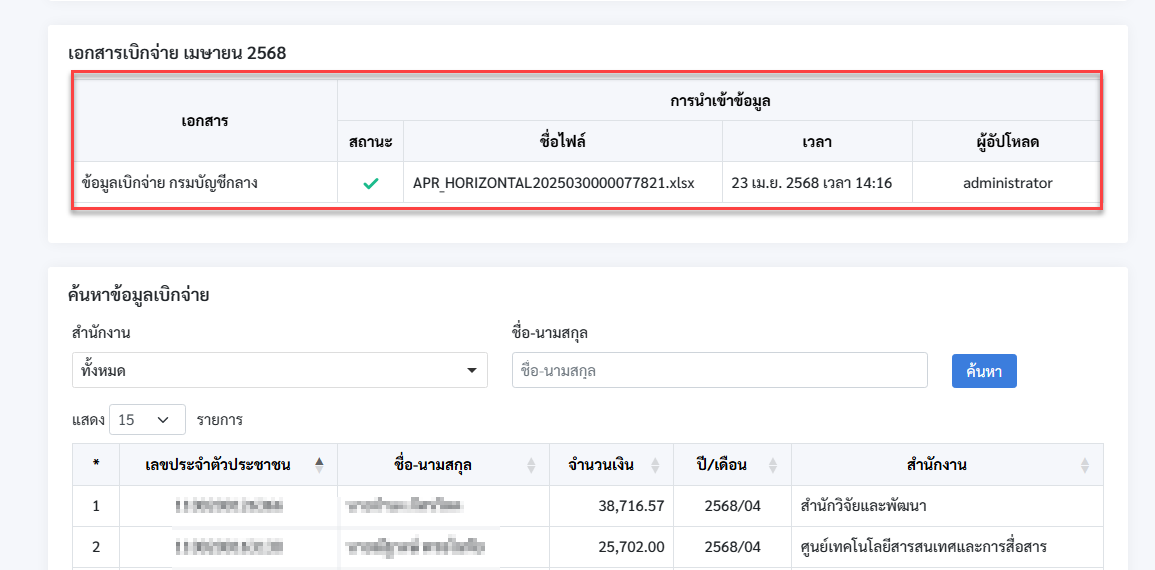Click the 2568/04 cell in row 2

(732, 547)
